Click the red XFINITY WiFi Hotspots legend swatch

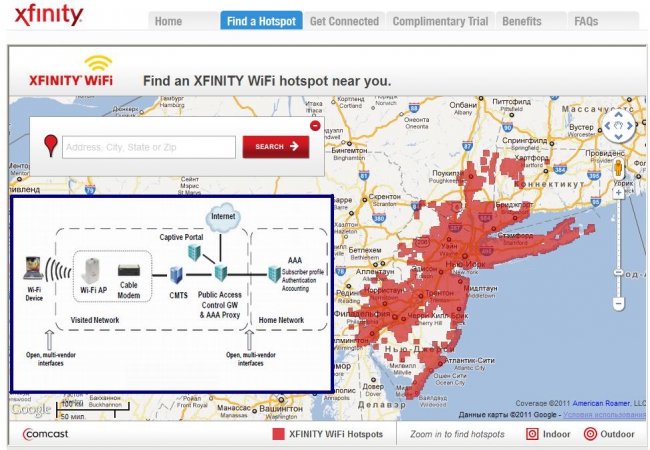tap(278, 434)
